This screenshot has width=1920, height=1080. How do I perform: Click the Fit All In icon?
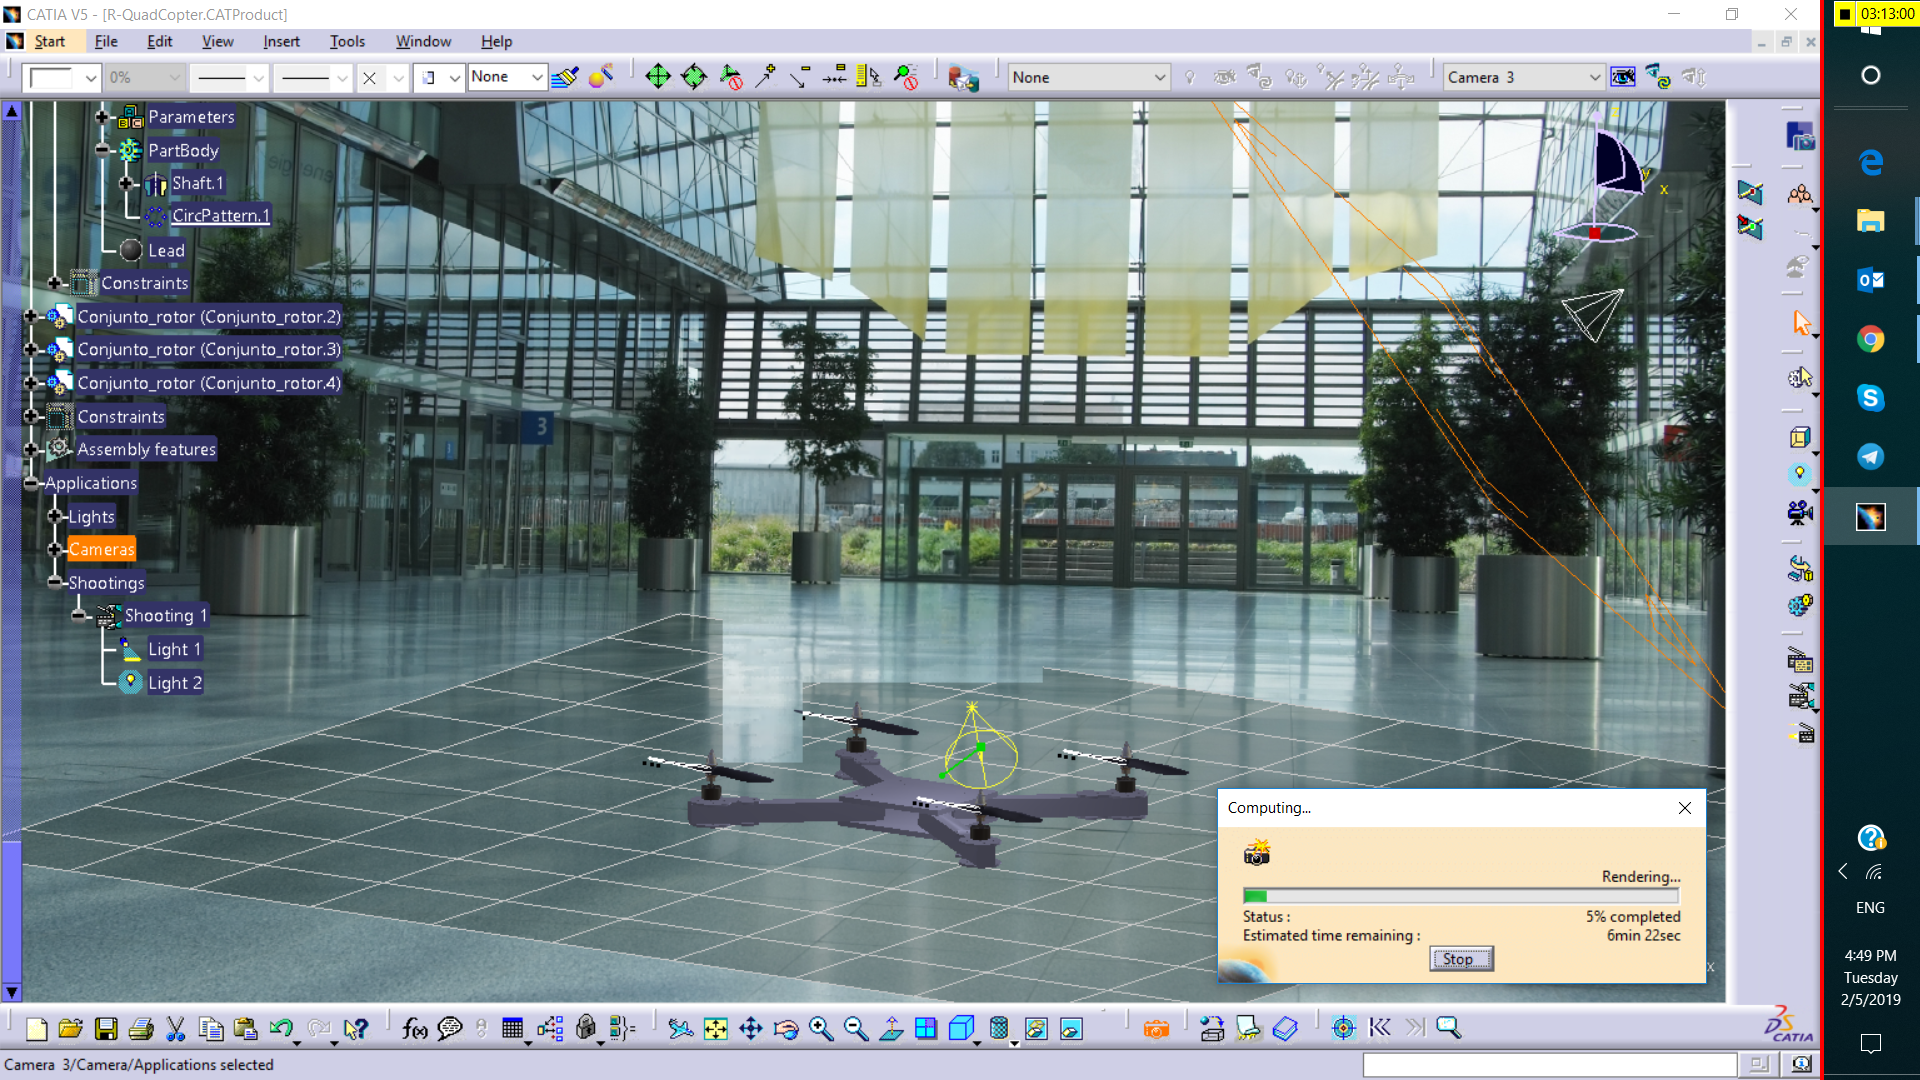tap(716, 1029)
